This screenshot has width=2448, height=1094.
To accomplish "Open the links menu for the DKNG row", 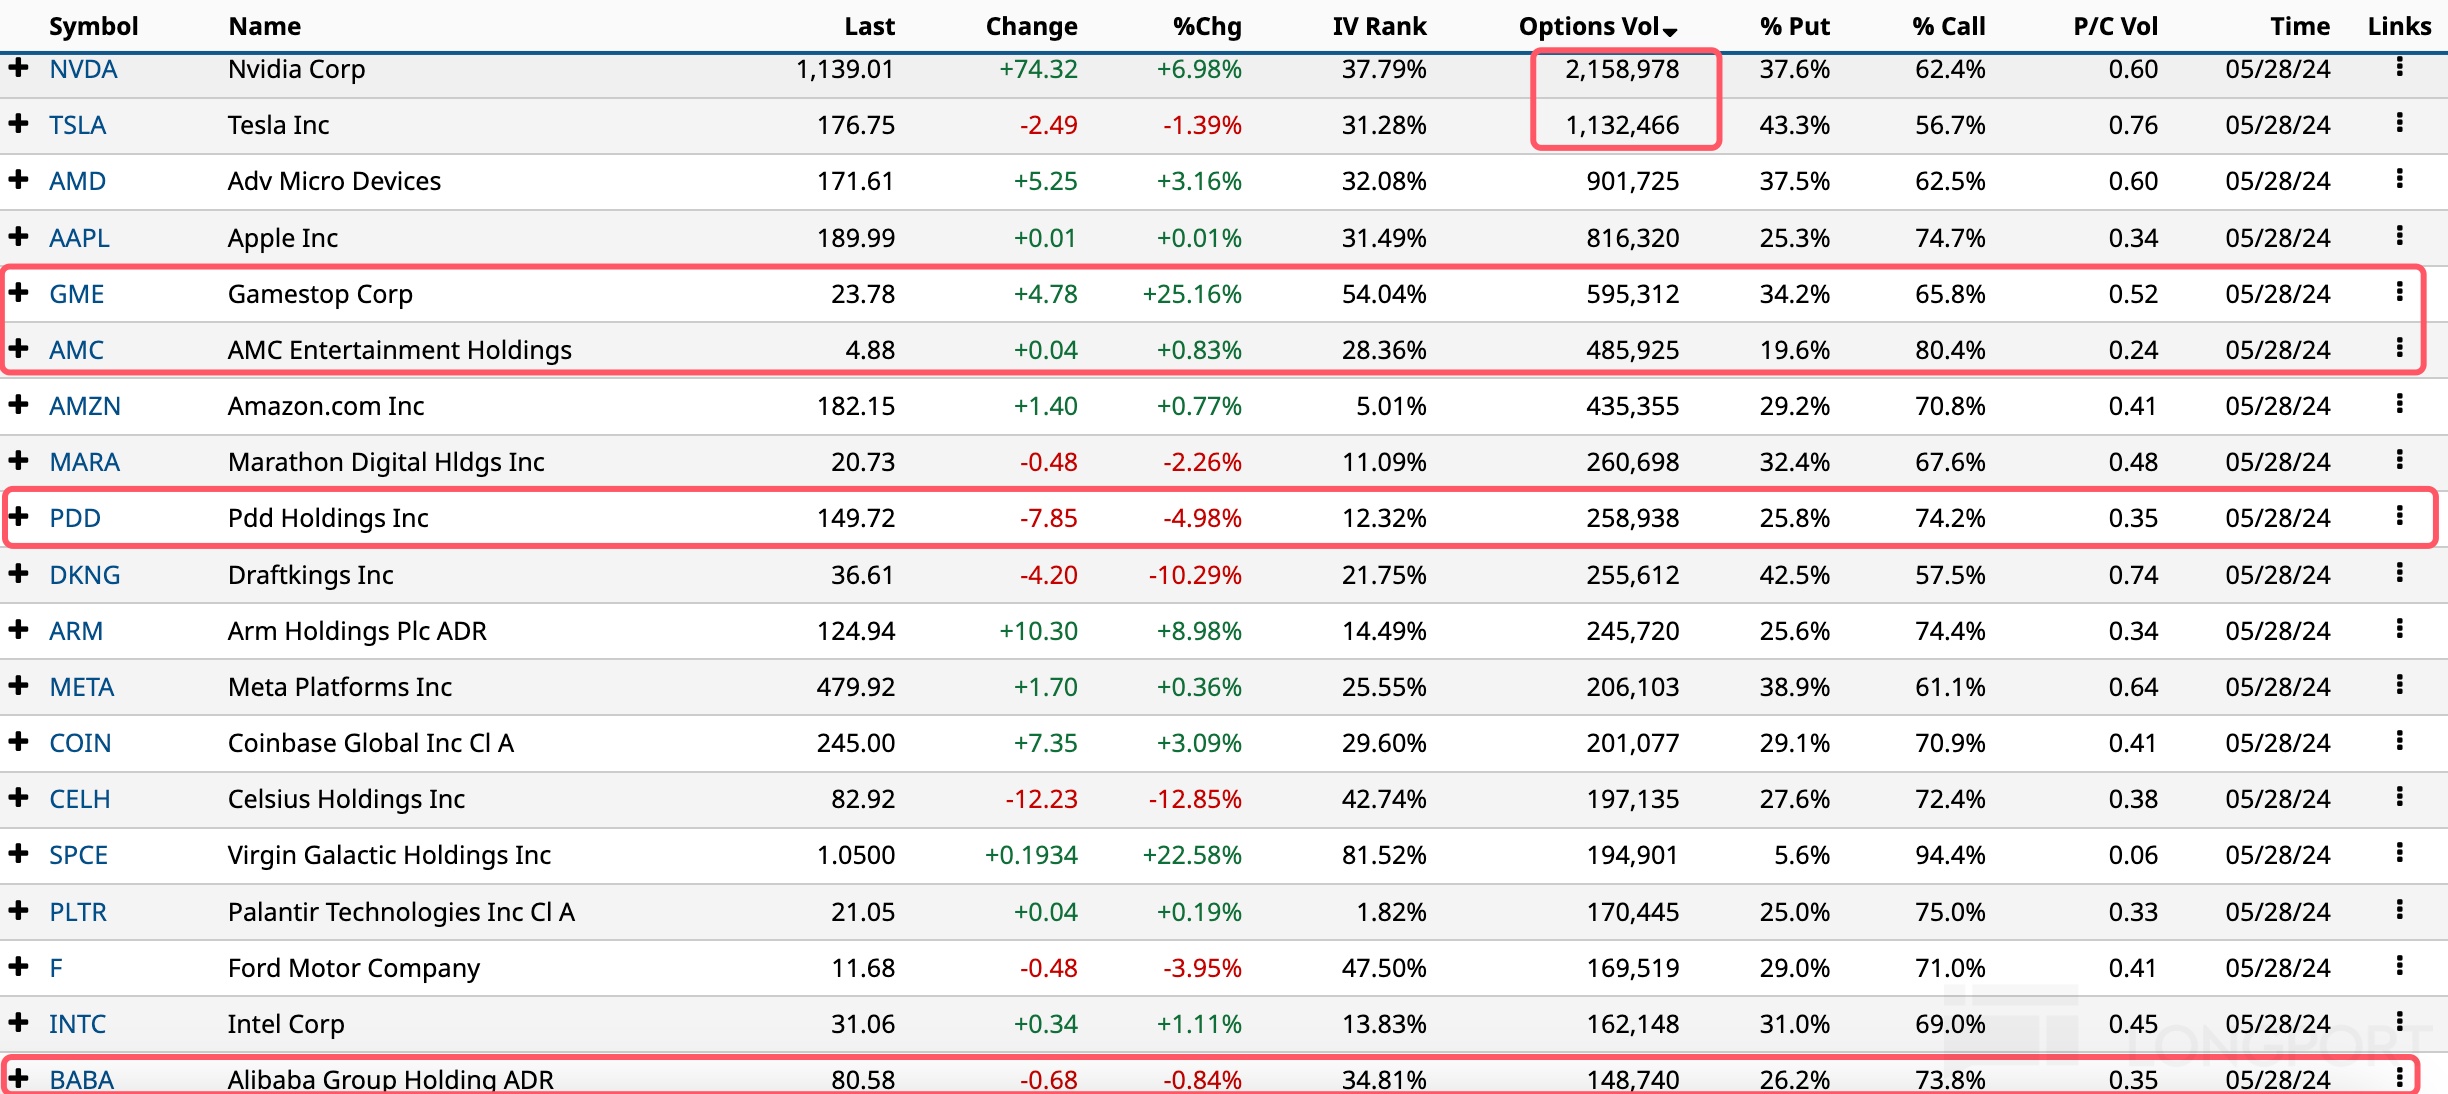I will (x=2399, y=573).
